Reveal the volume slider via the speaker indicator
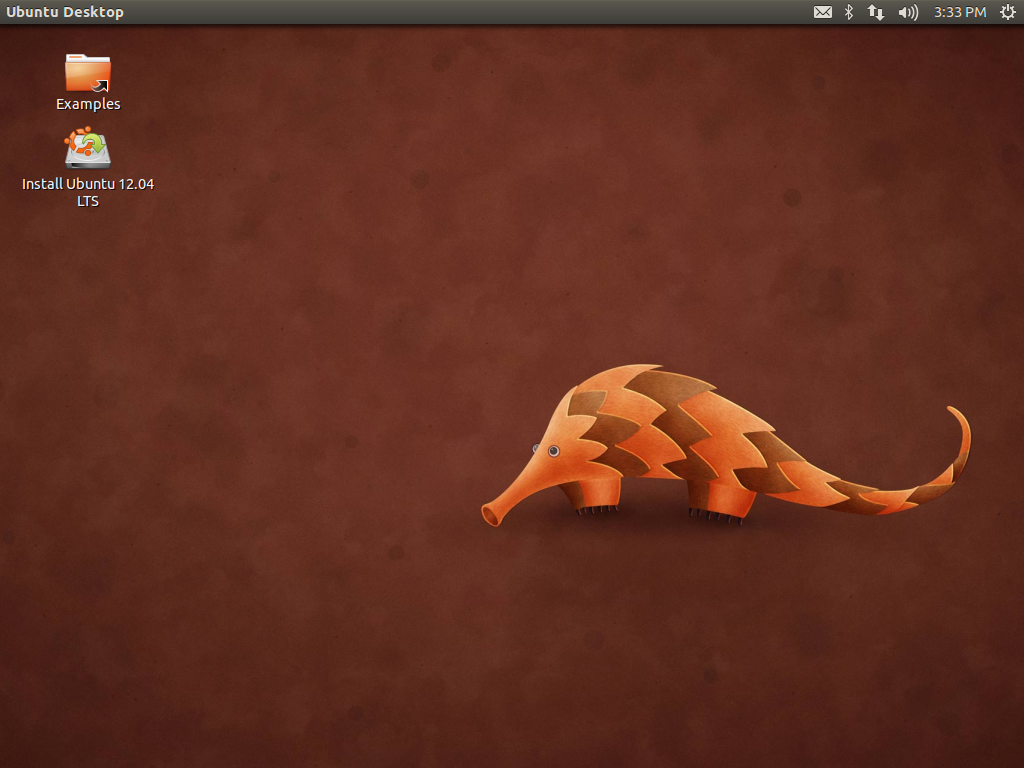Viewport: 1024px width, 768px height. tap(906, 12)
